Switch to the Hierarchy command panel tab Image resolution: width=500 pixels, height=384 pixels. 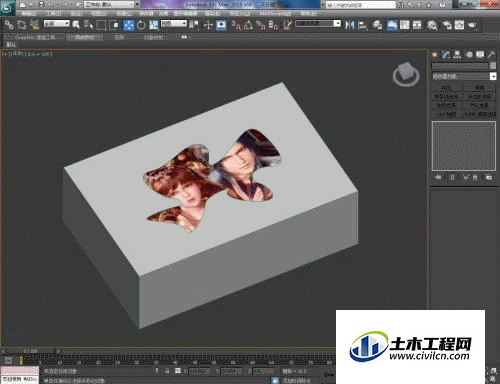click(x=457, y=55)
